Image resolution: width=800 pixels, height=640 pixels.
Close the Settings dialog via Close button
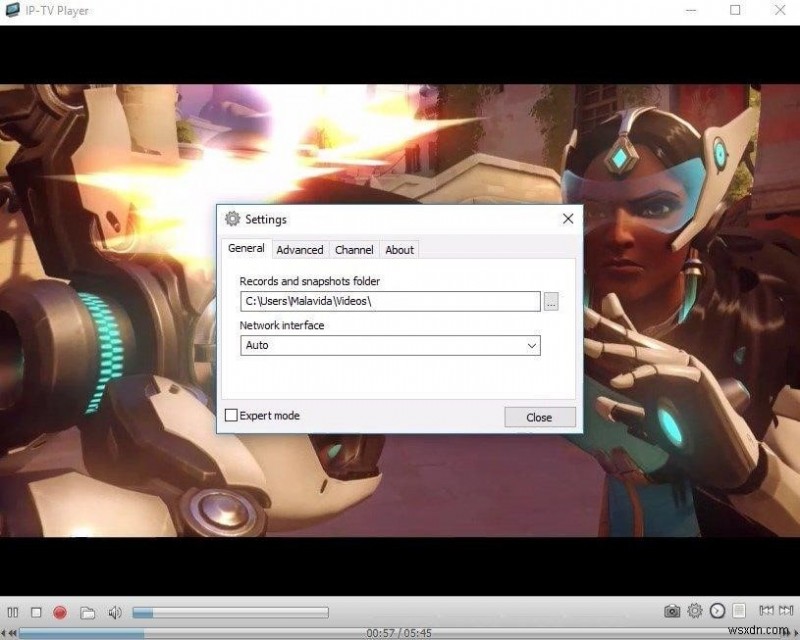click(539, 416)
